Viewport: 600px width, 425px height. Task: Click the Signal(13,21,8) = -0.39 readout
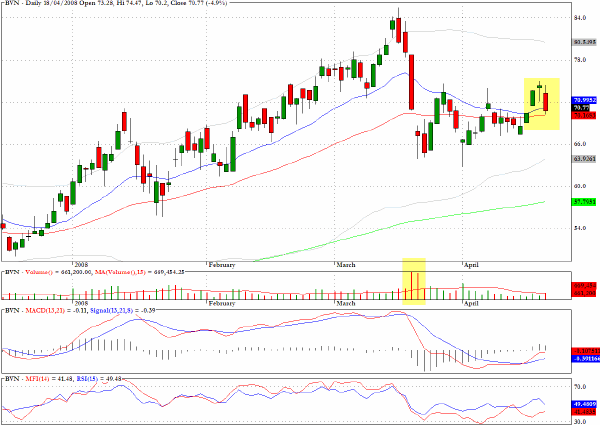pyautogui.click(x=122, y=311)
